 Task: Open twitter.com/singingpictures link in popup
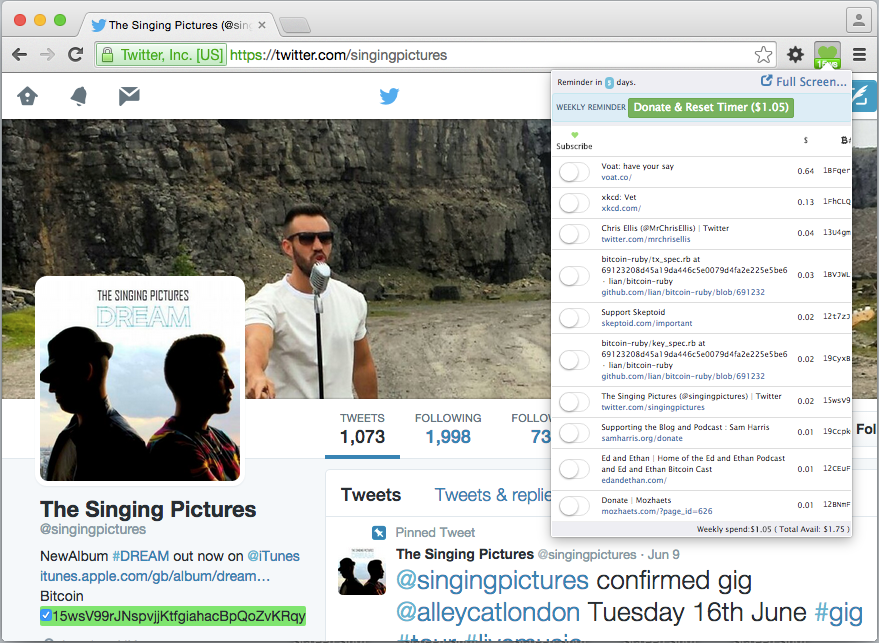pos(653,408)
